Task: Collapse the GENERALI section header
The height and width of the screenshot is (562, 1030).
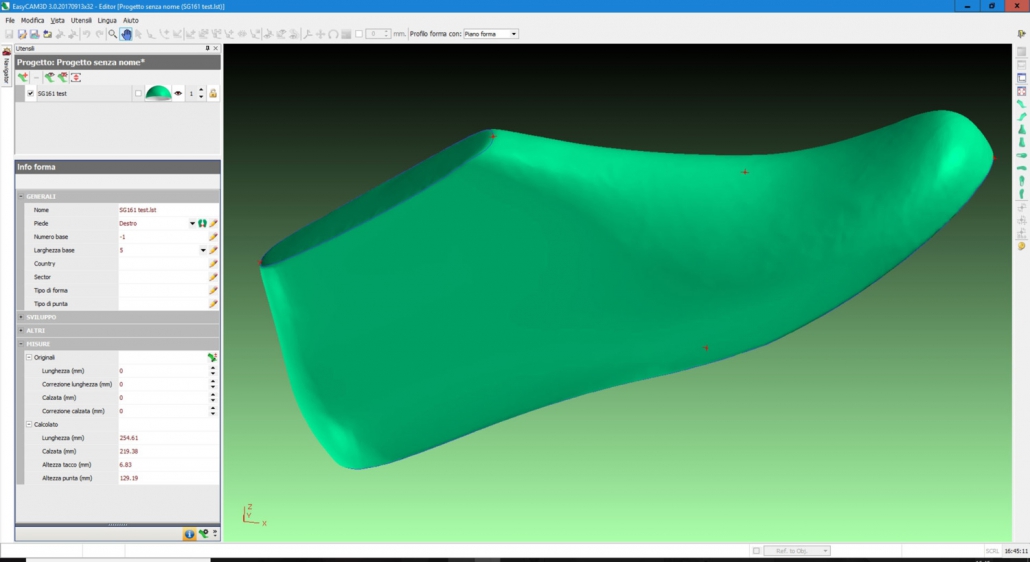Action: coord(21,196)
